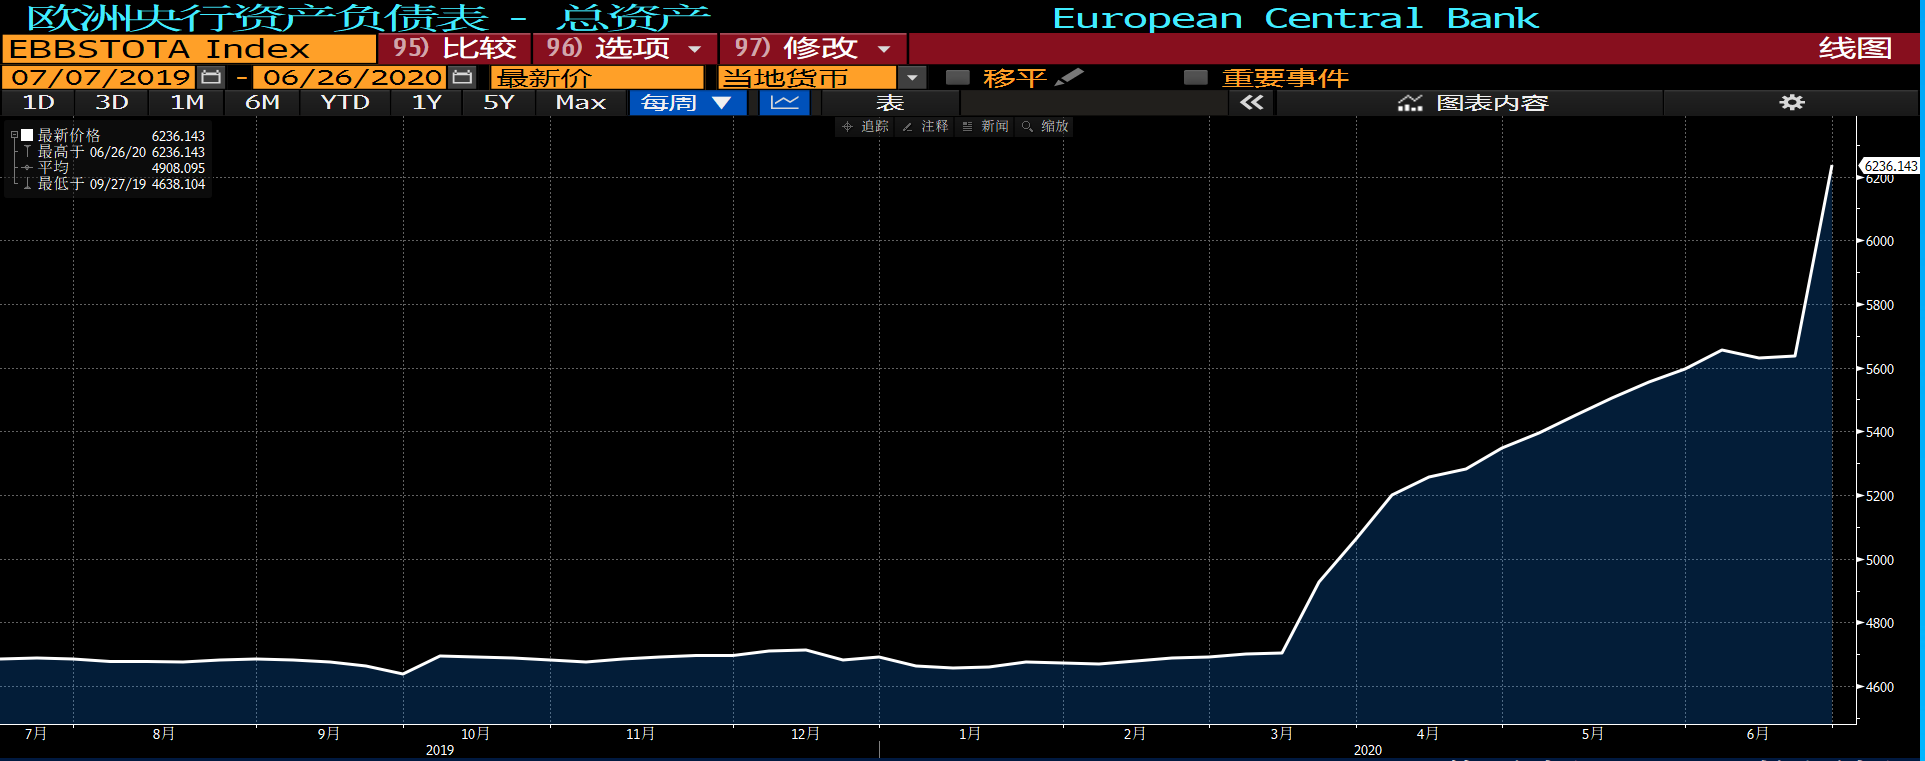1925x761 pixels.
Task: Click the 最高于 06/26/20 legend row
Action: 108,152
